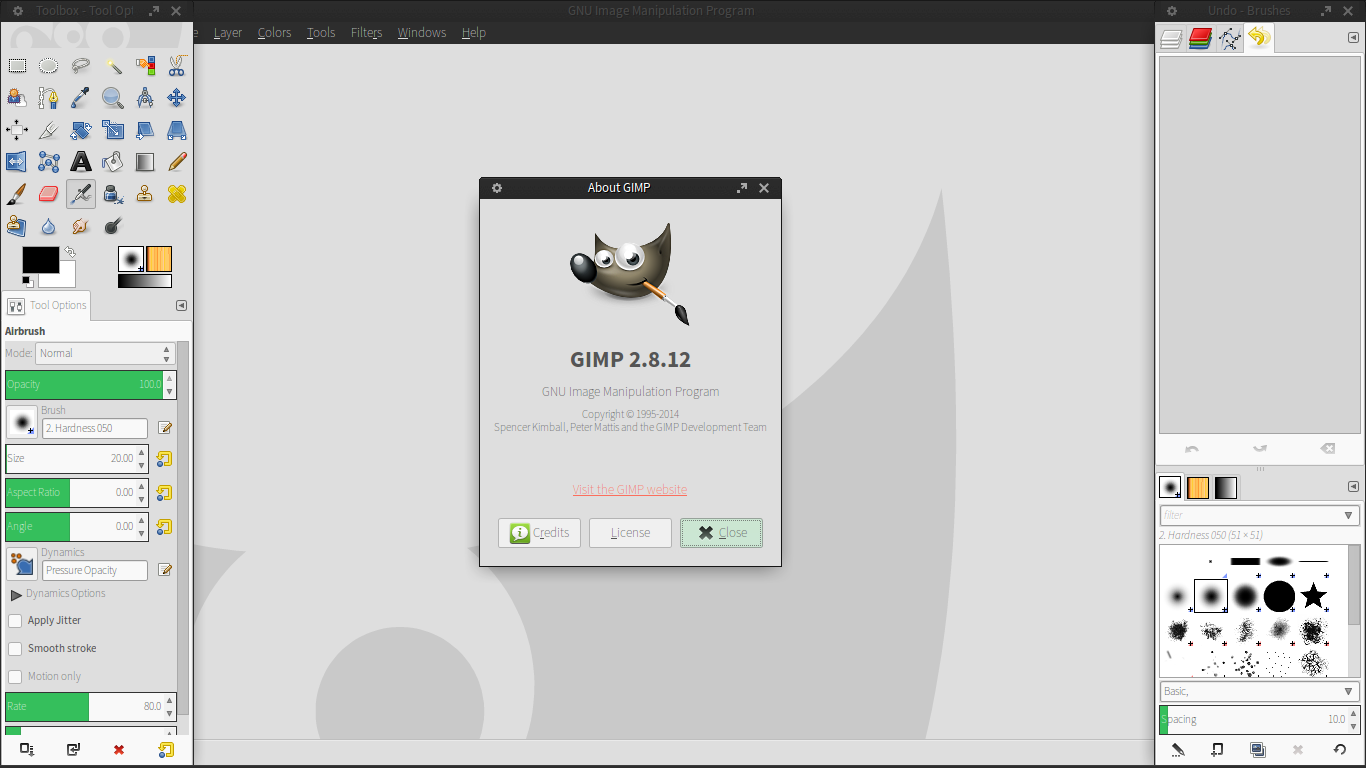Activate the Color Picker eyedropper tool

click(81, 98)
